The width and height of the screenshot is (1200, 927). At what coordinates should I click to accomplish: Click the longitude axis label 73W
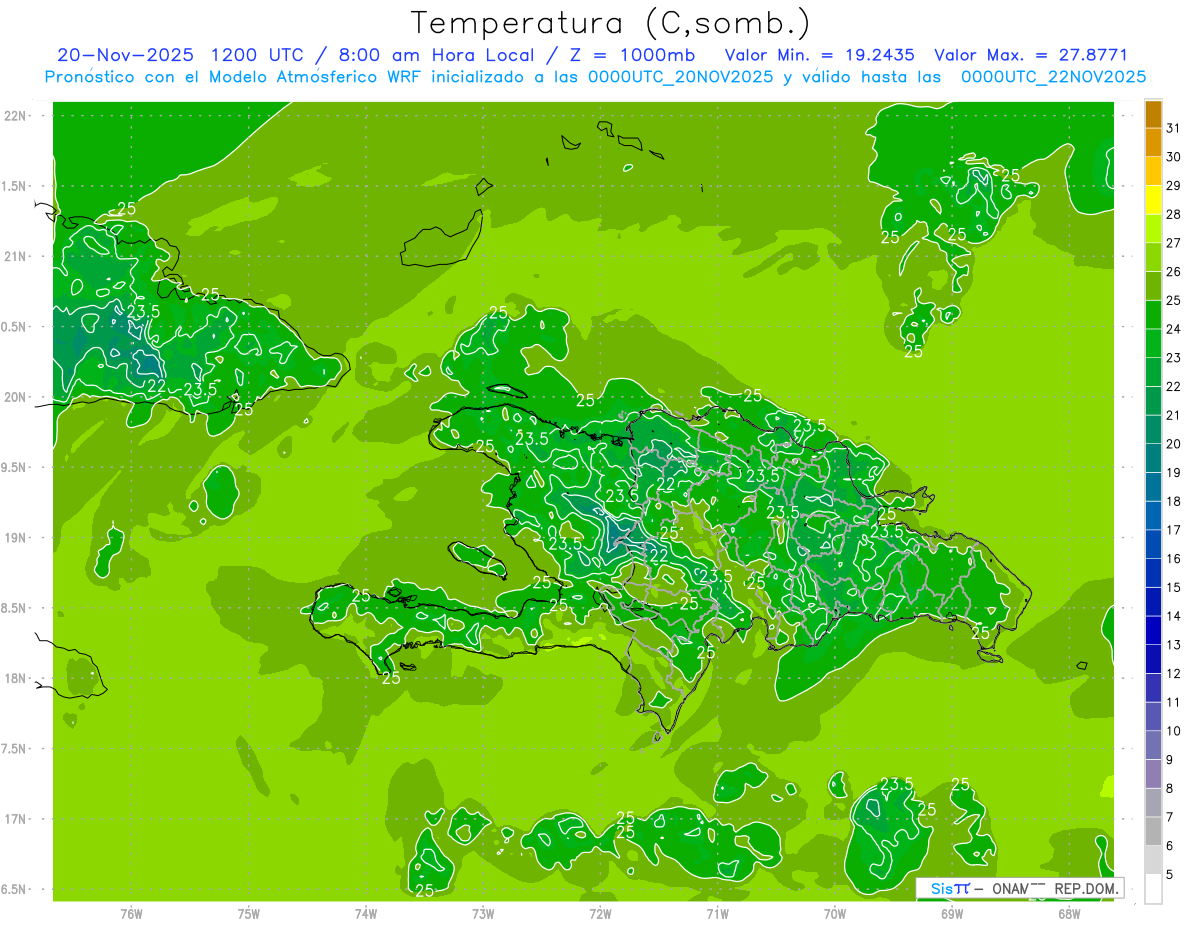pos(483,914)
